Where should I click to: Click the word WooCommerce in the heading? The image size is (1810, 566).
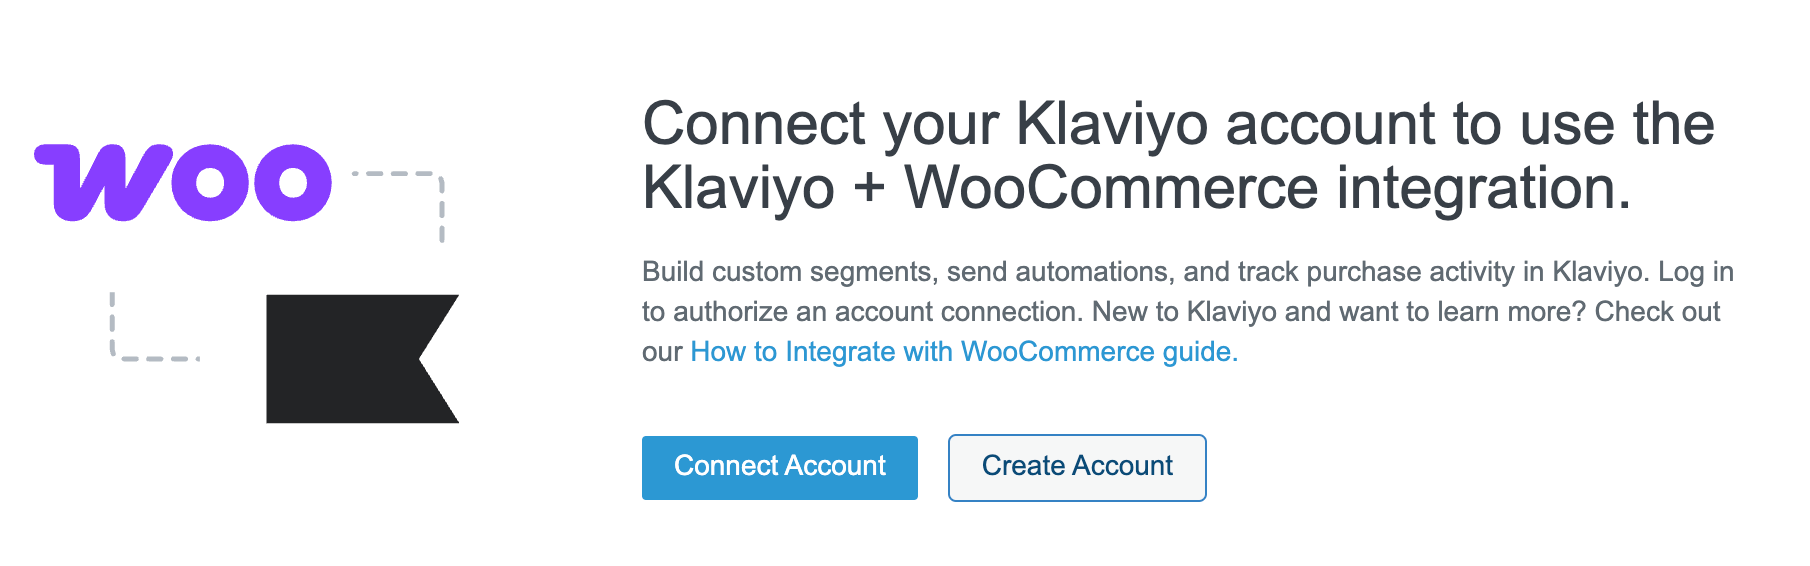click(1112, 187)
